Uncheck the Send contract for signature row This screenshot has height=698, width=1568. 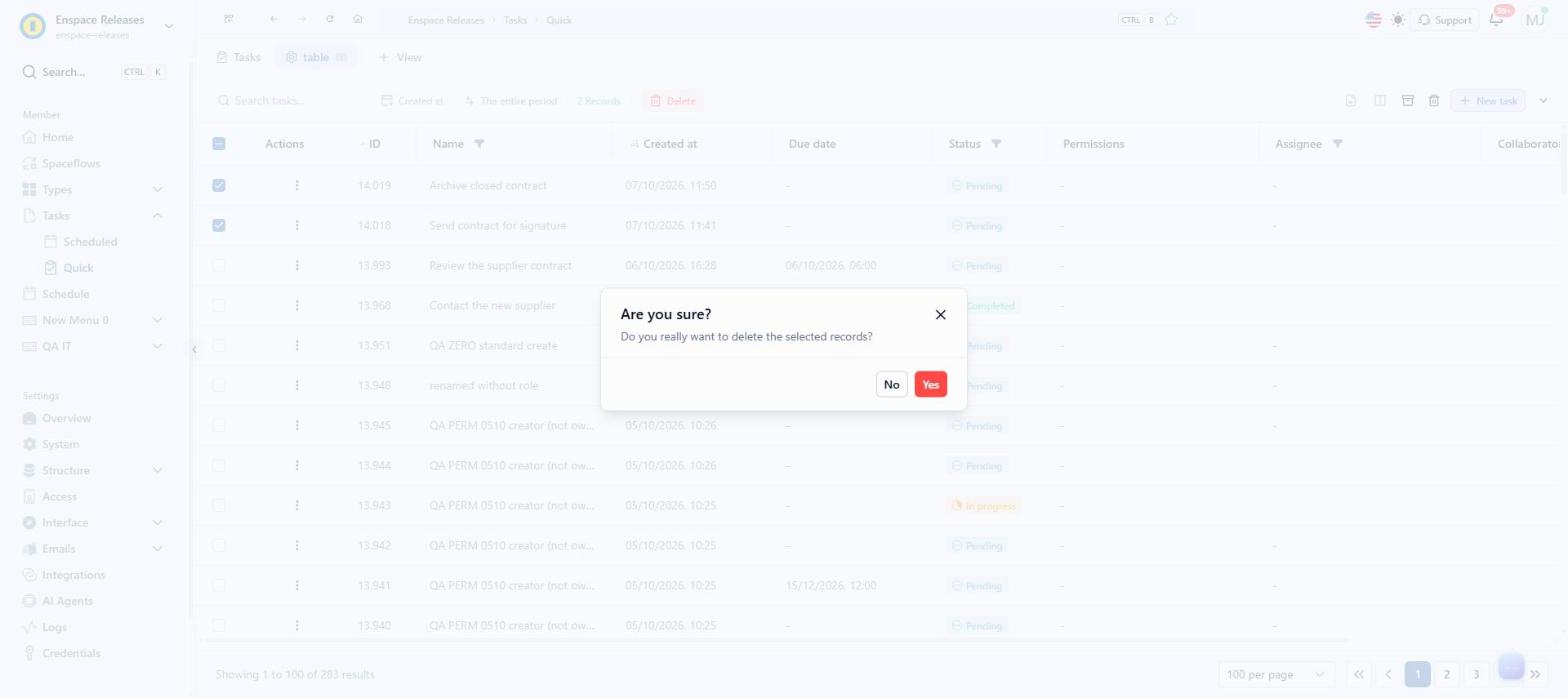pos(219,225)
